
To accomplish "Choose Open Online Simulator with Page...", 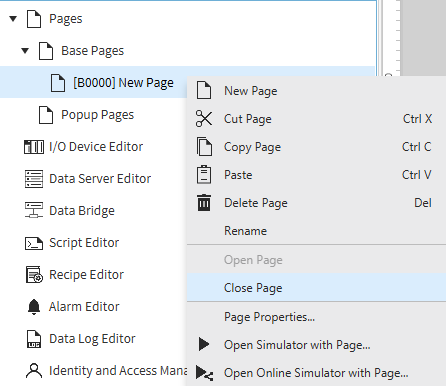I will (316, 373).
